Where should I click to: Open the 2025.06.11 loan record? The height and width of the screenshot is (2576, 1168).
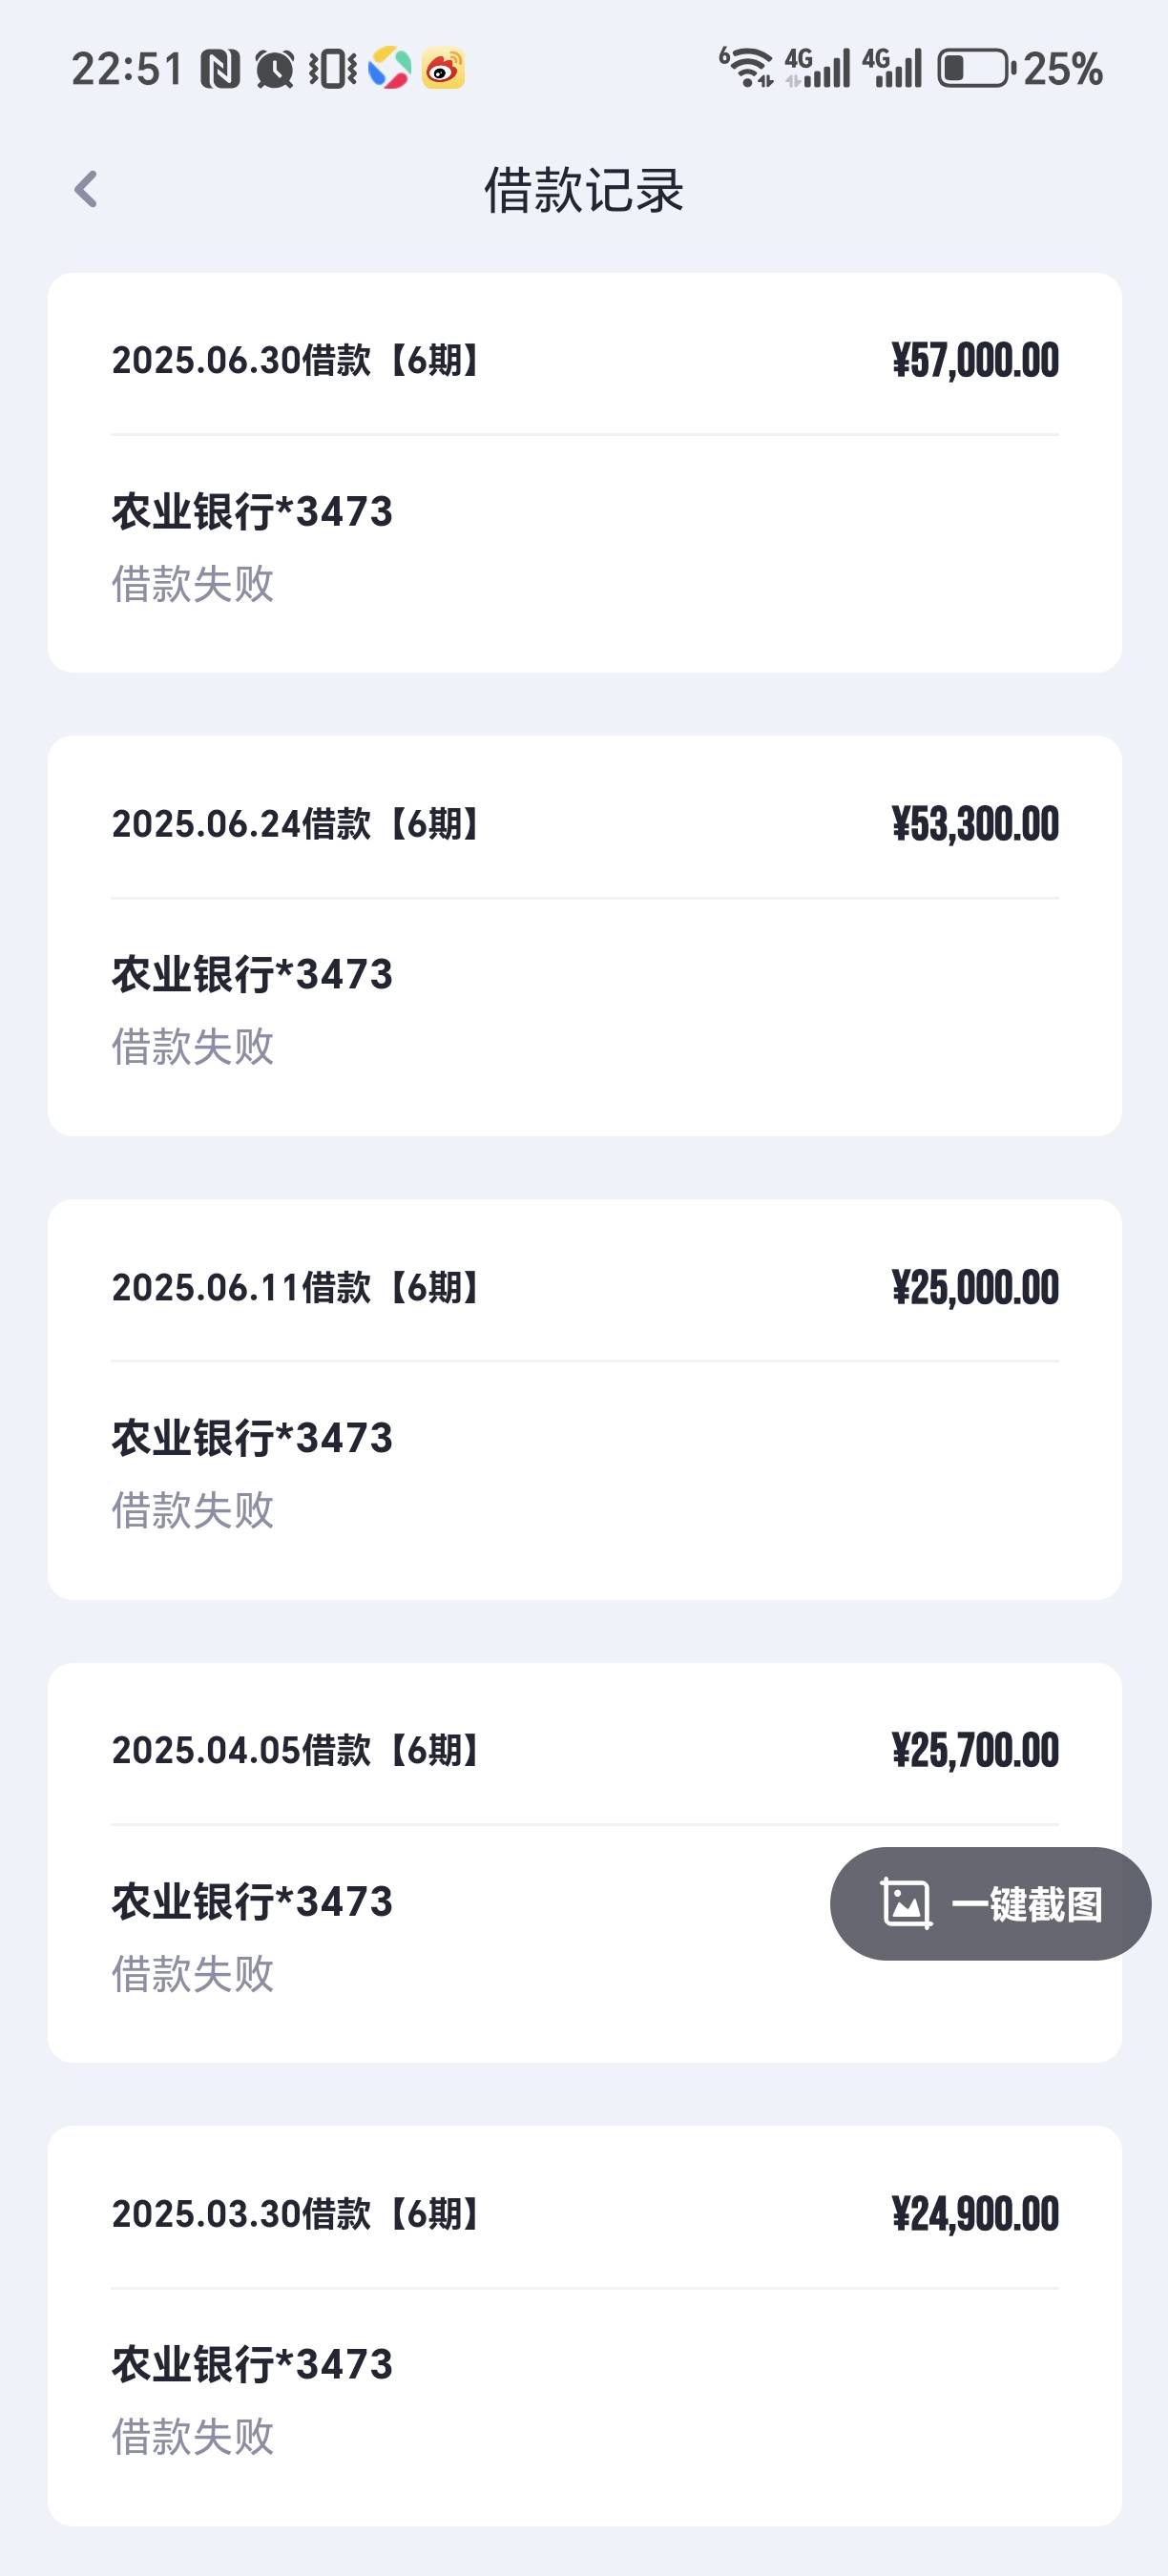tap(584, 1399)
